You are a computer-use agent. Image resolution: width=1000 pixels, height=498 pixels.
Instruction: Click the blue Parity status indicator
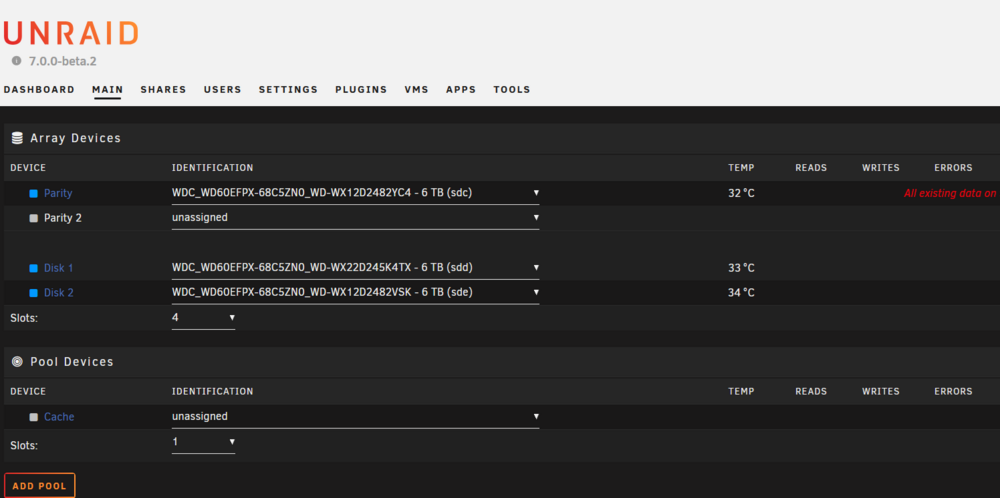click(34, 193)
